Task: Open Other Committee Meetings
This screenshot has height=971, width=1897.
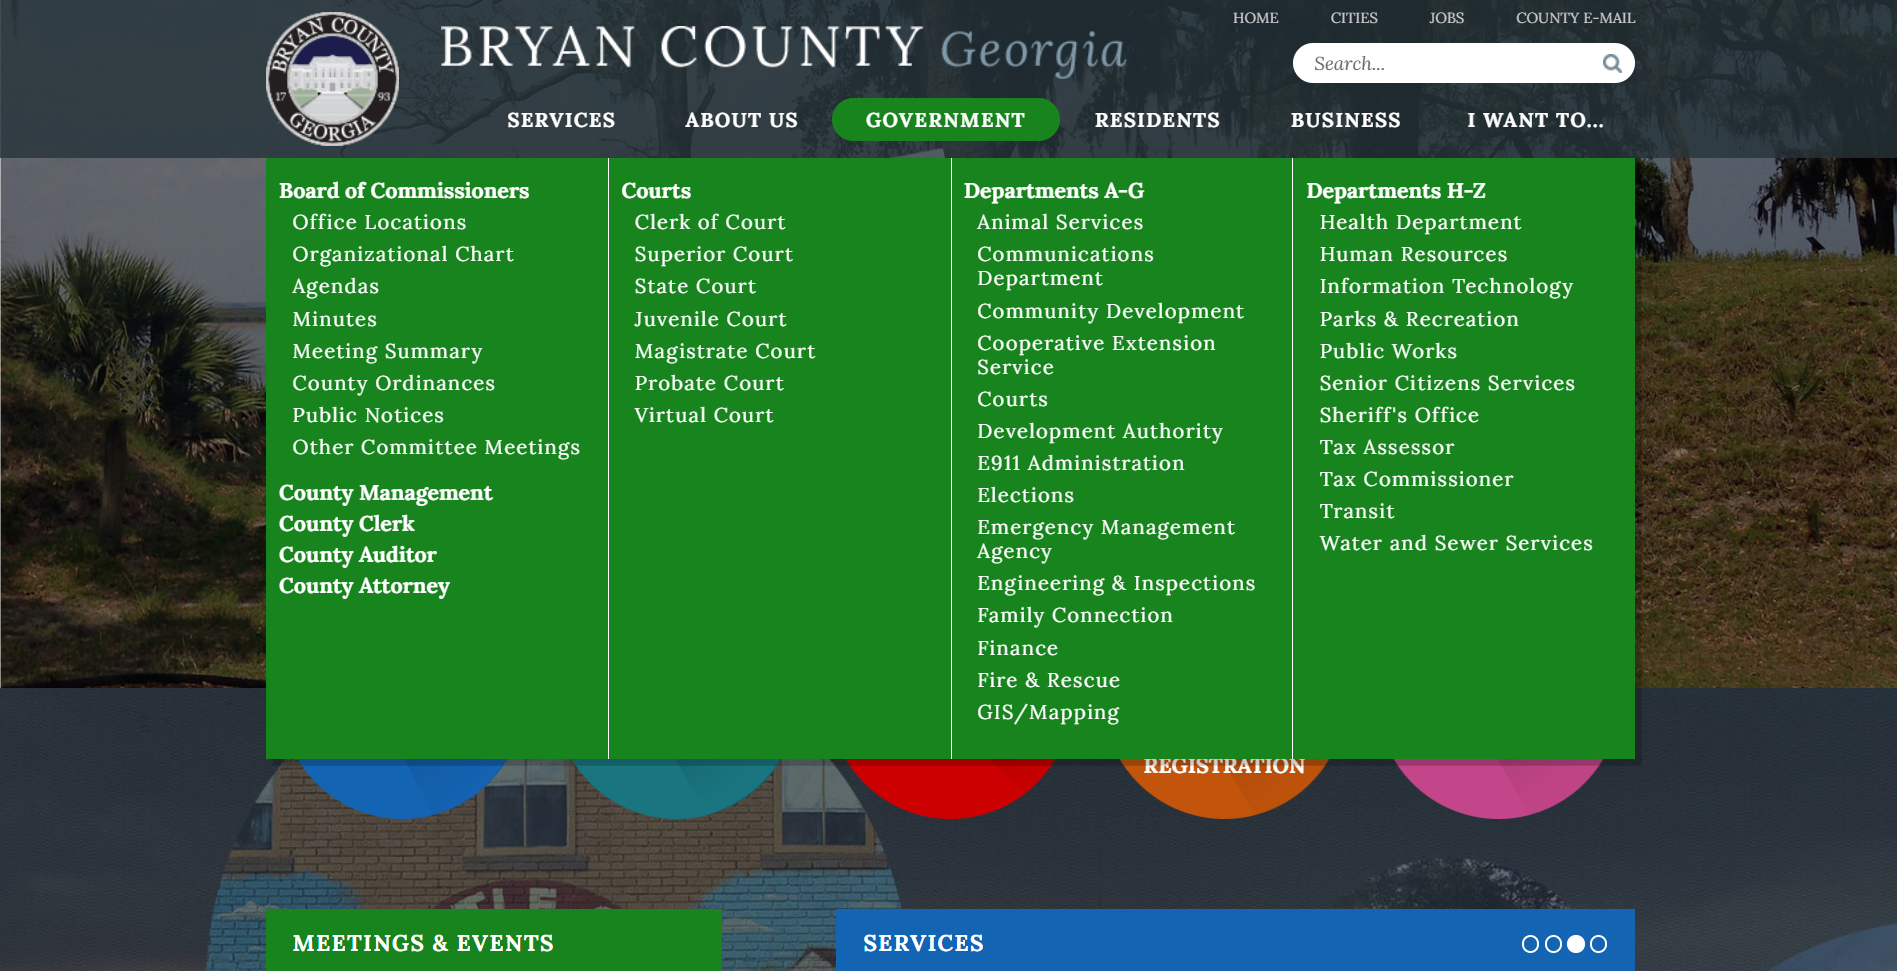Action: point(436,447)
